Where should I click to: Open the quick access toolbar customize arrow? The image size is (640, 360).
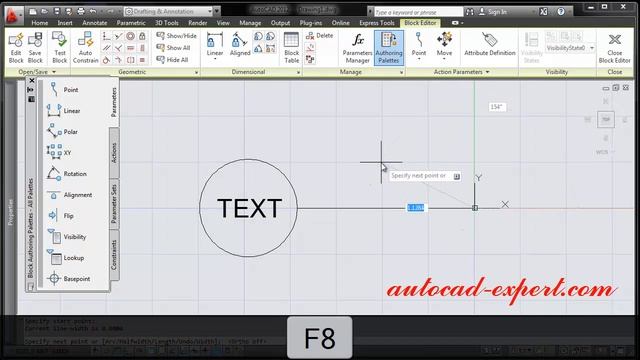[218, 11]
